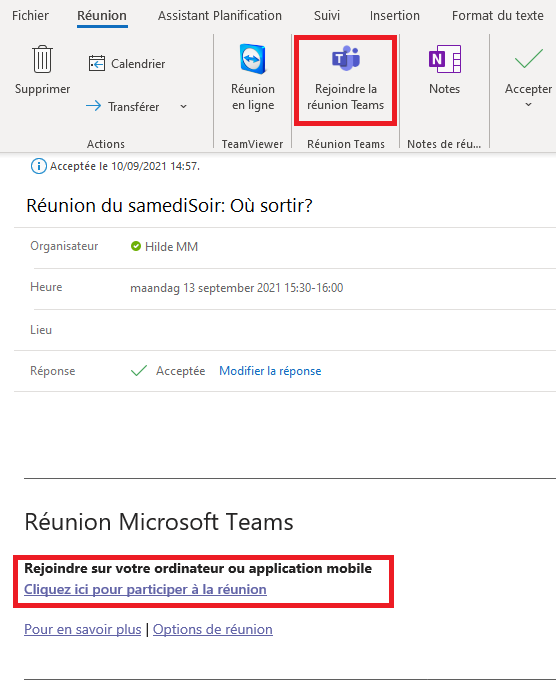Open OneNote Notes de réunion
This screenshot has width=556, height=680.
pos(445,70)
